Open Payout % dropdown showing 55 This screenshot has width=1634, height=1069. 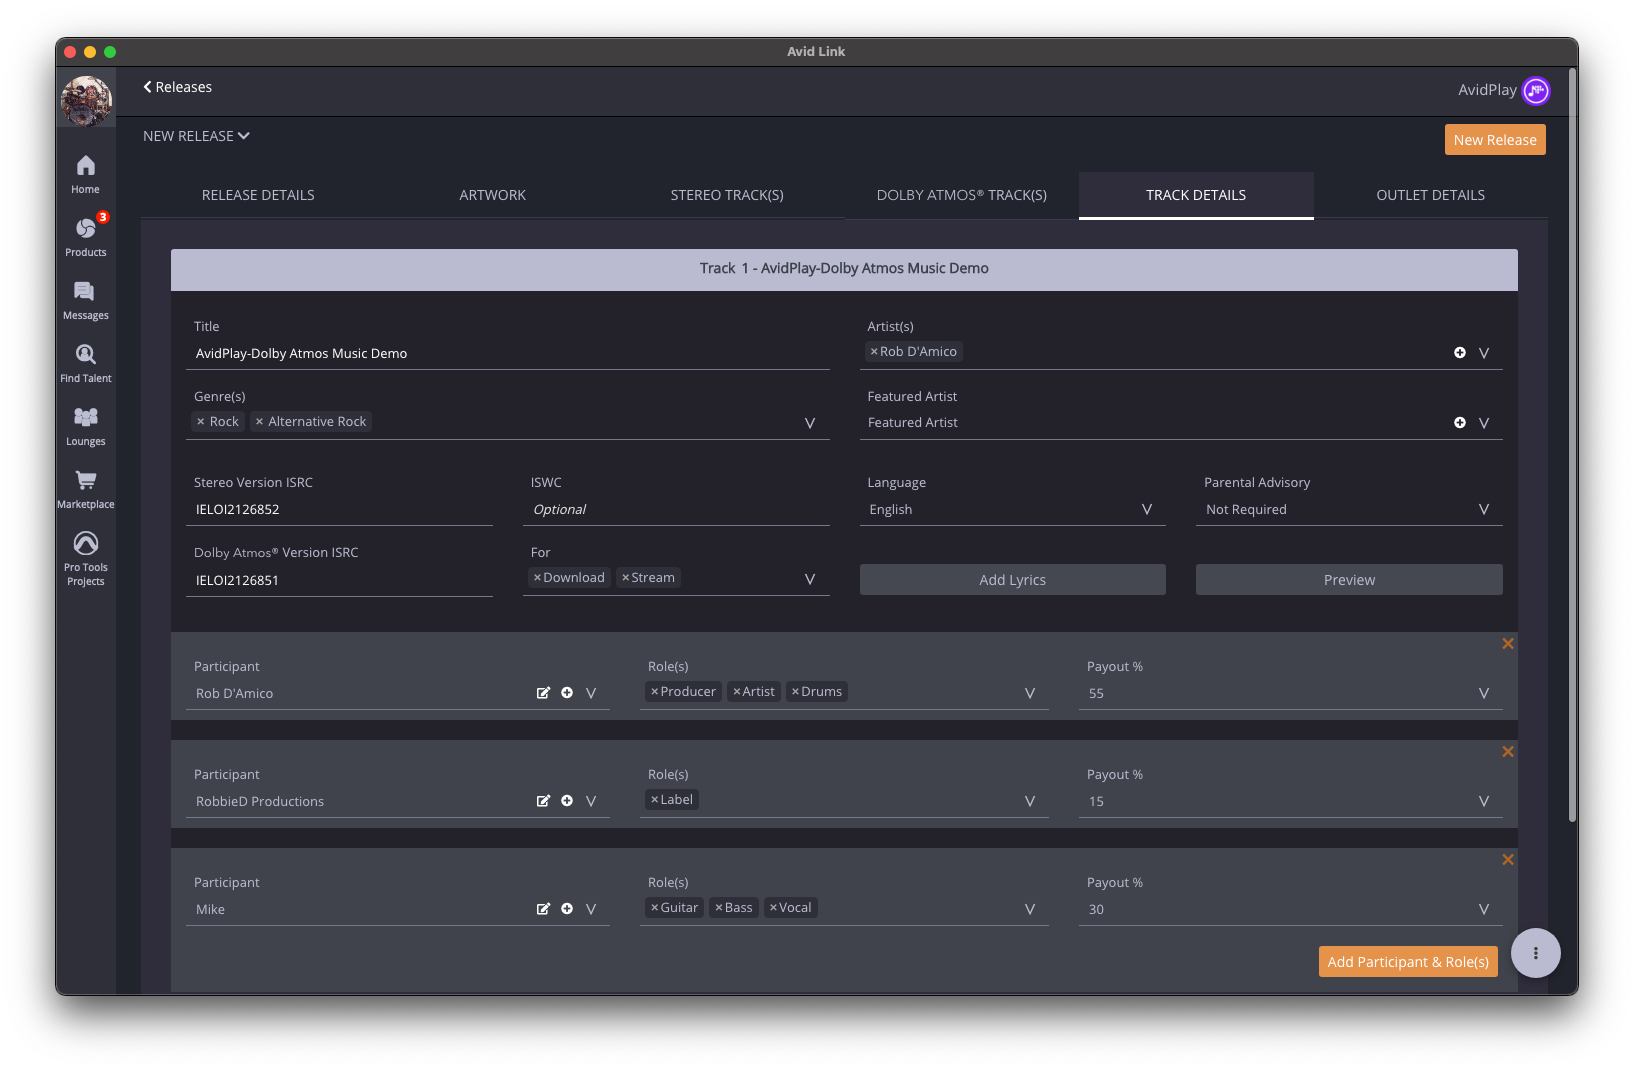pyautogui.click(x=1291, y=694)
